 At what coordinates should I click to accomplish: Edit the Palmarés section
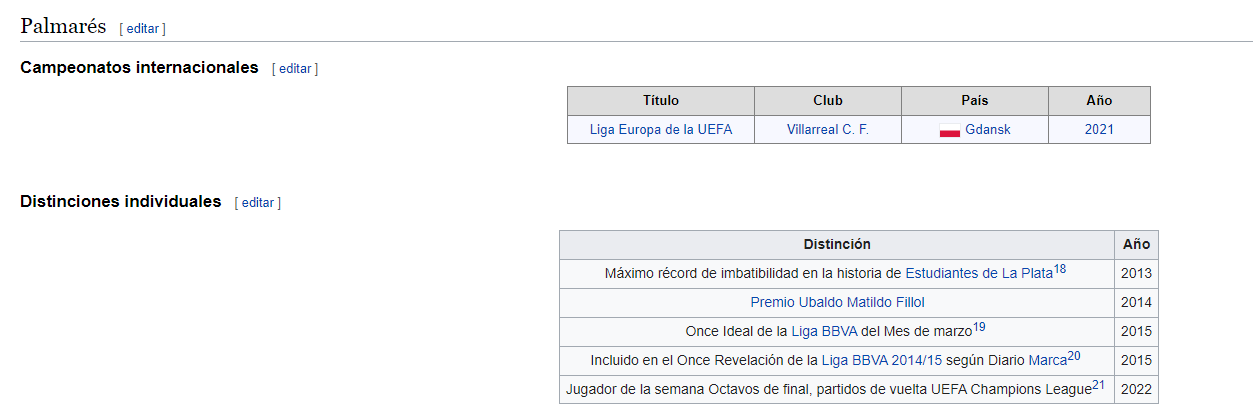click(x=143, y=29)
